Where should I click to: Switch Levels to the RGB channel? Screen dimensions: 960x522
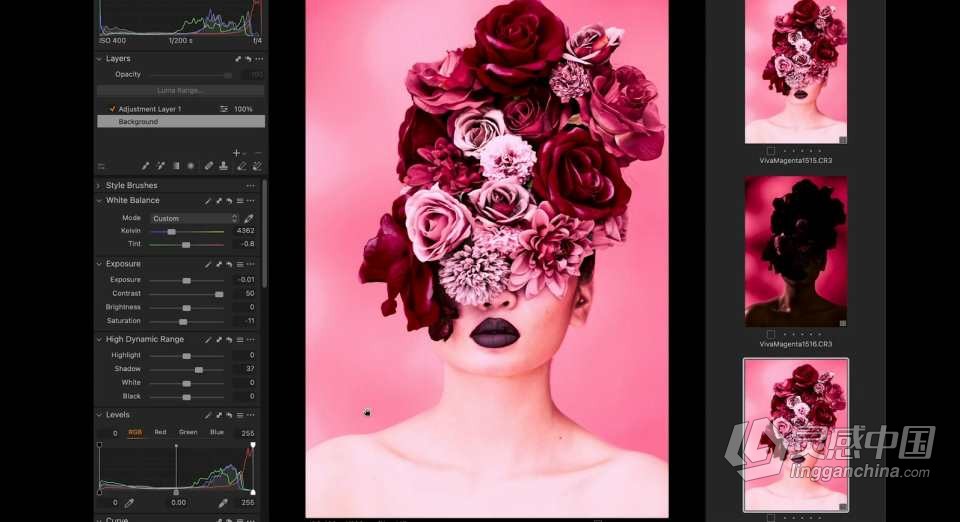pos(135,433)
